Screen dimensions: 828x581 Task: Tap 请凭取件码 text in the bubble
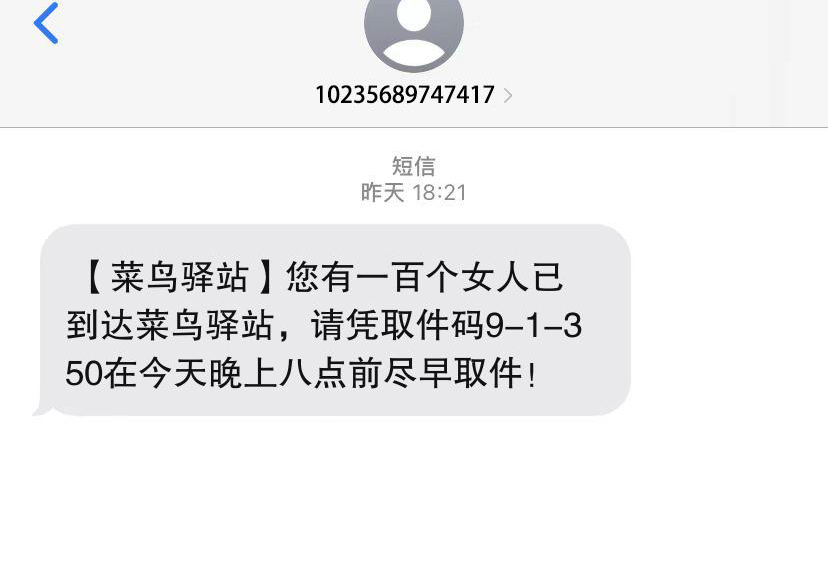coord(397,325)
